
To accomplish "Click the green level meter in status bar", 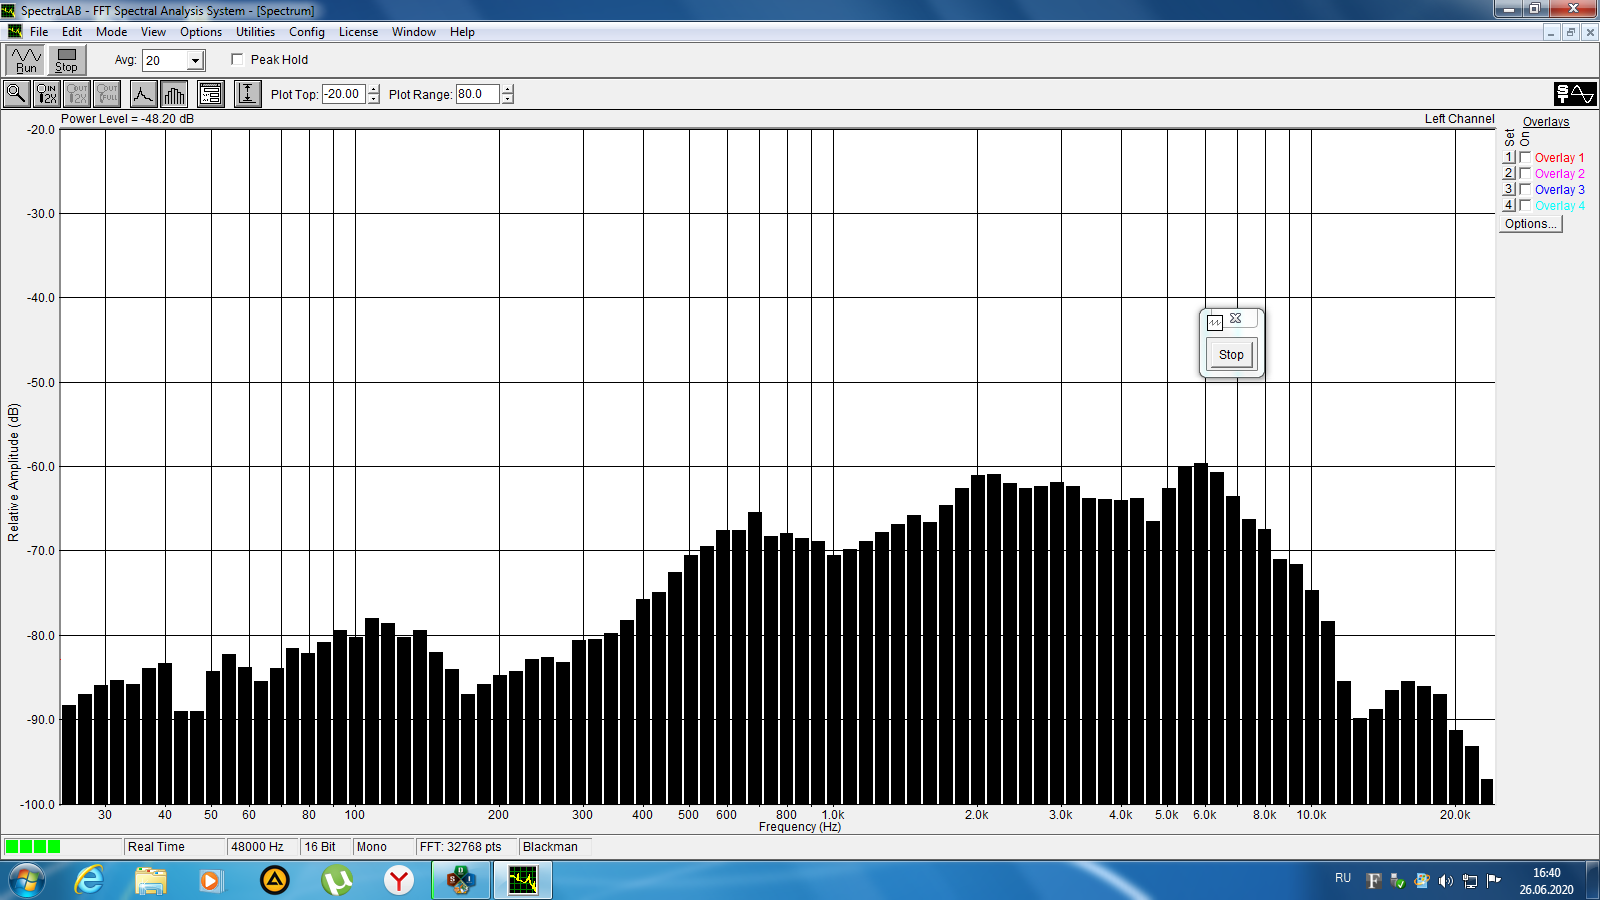I will pyautogui.click(x=33, y=847).
